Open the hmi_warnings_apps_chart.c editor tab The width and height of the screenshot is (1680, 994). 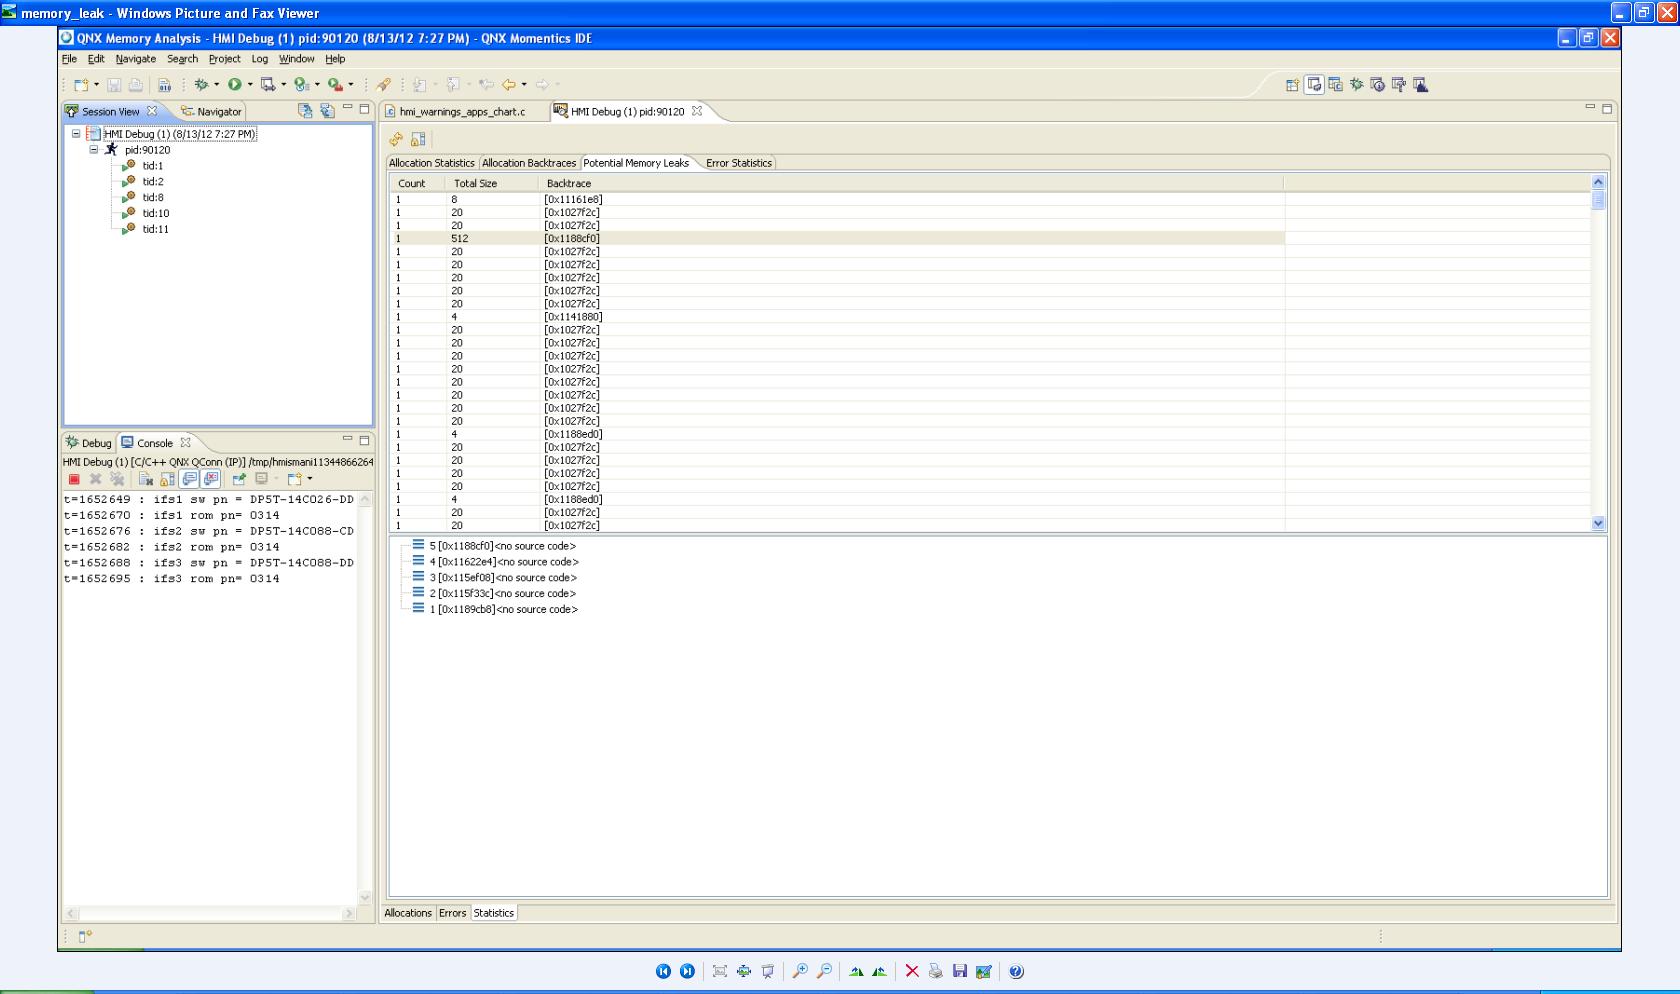click(462, 112)
